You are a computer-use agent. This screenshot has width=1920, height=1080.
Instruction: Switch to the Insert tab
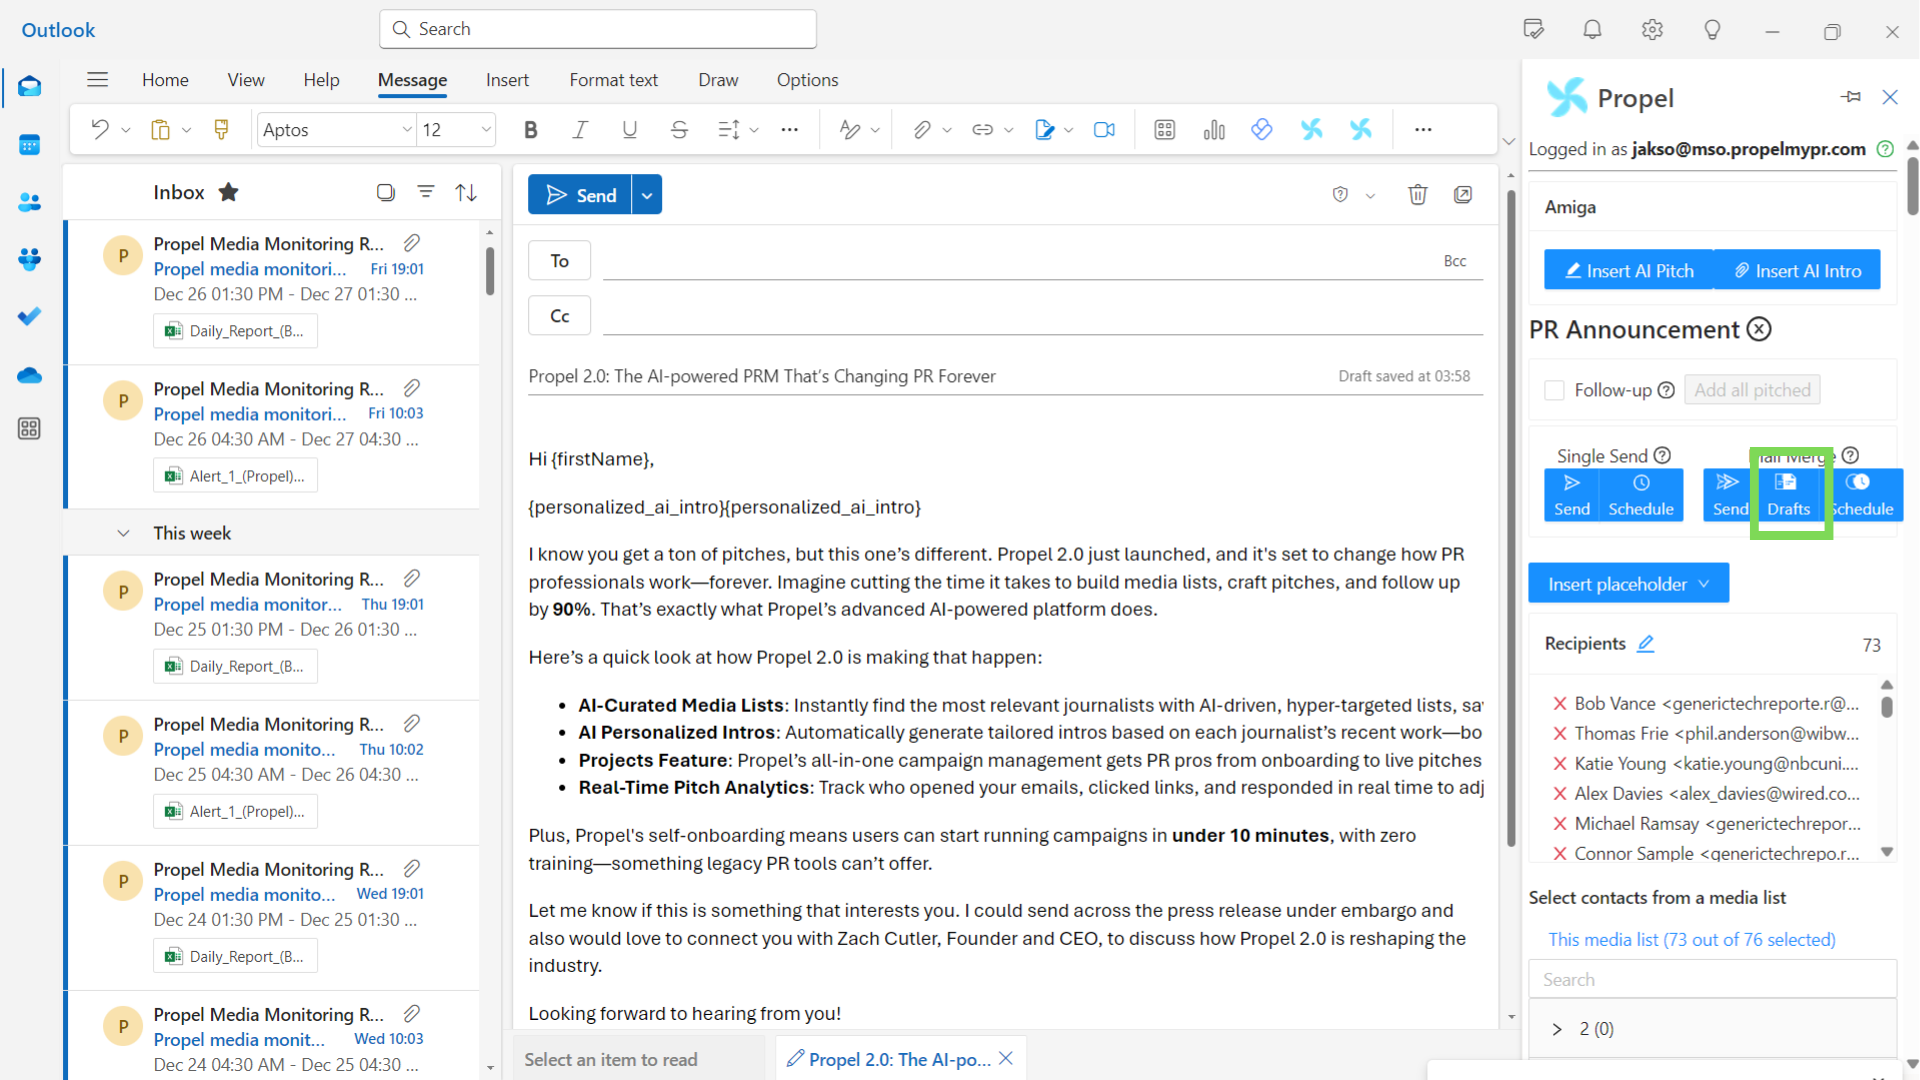pyautogui.click(x=507, y=80)
